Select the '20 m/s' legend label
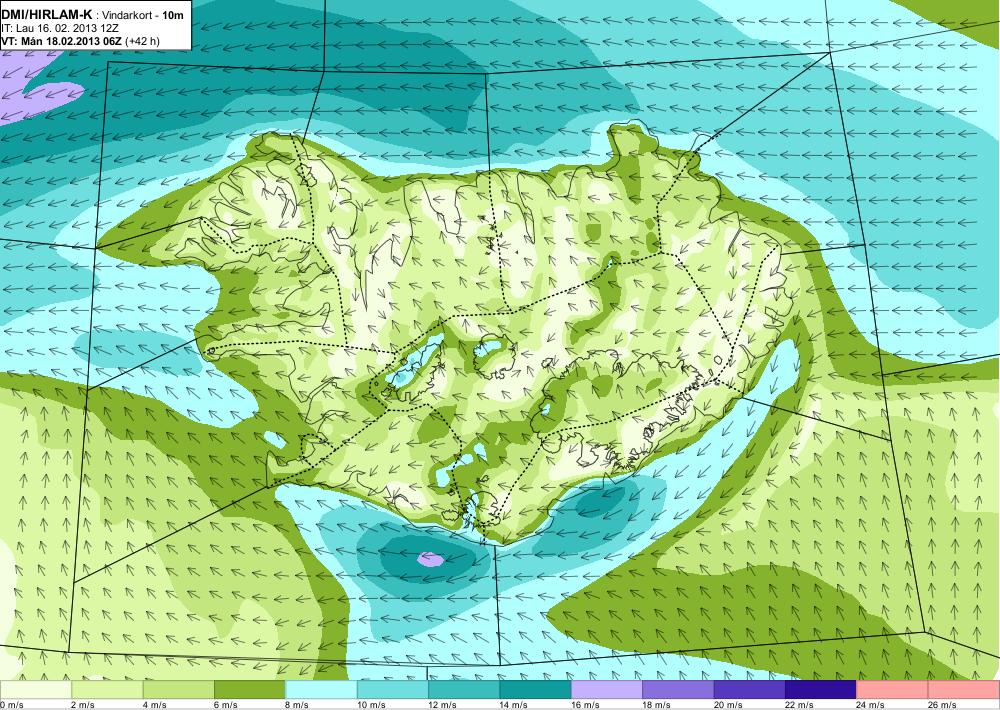The width and height of the screenshot is (1000, 710). pyautogui.click(x=728, y=705)
